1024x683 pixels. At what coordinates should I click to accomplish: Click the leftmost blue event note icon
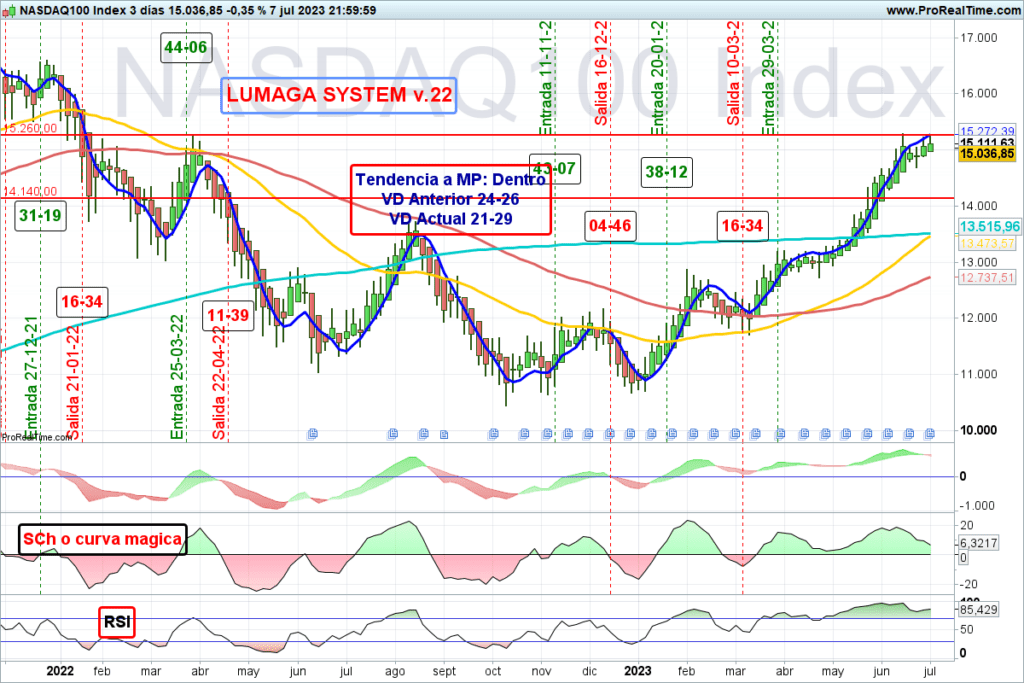[x=312, y=434]
